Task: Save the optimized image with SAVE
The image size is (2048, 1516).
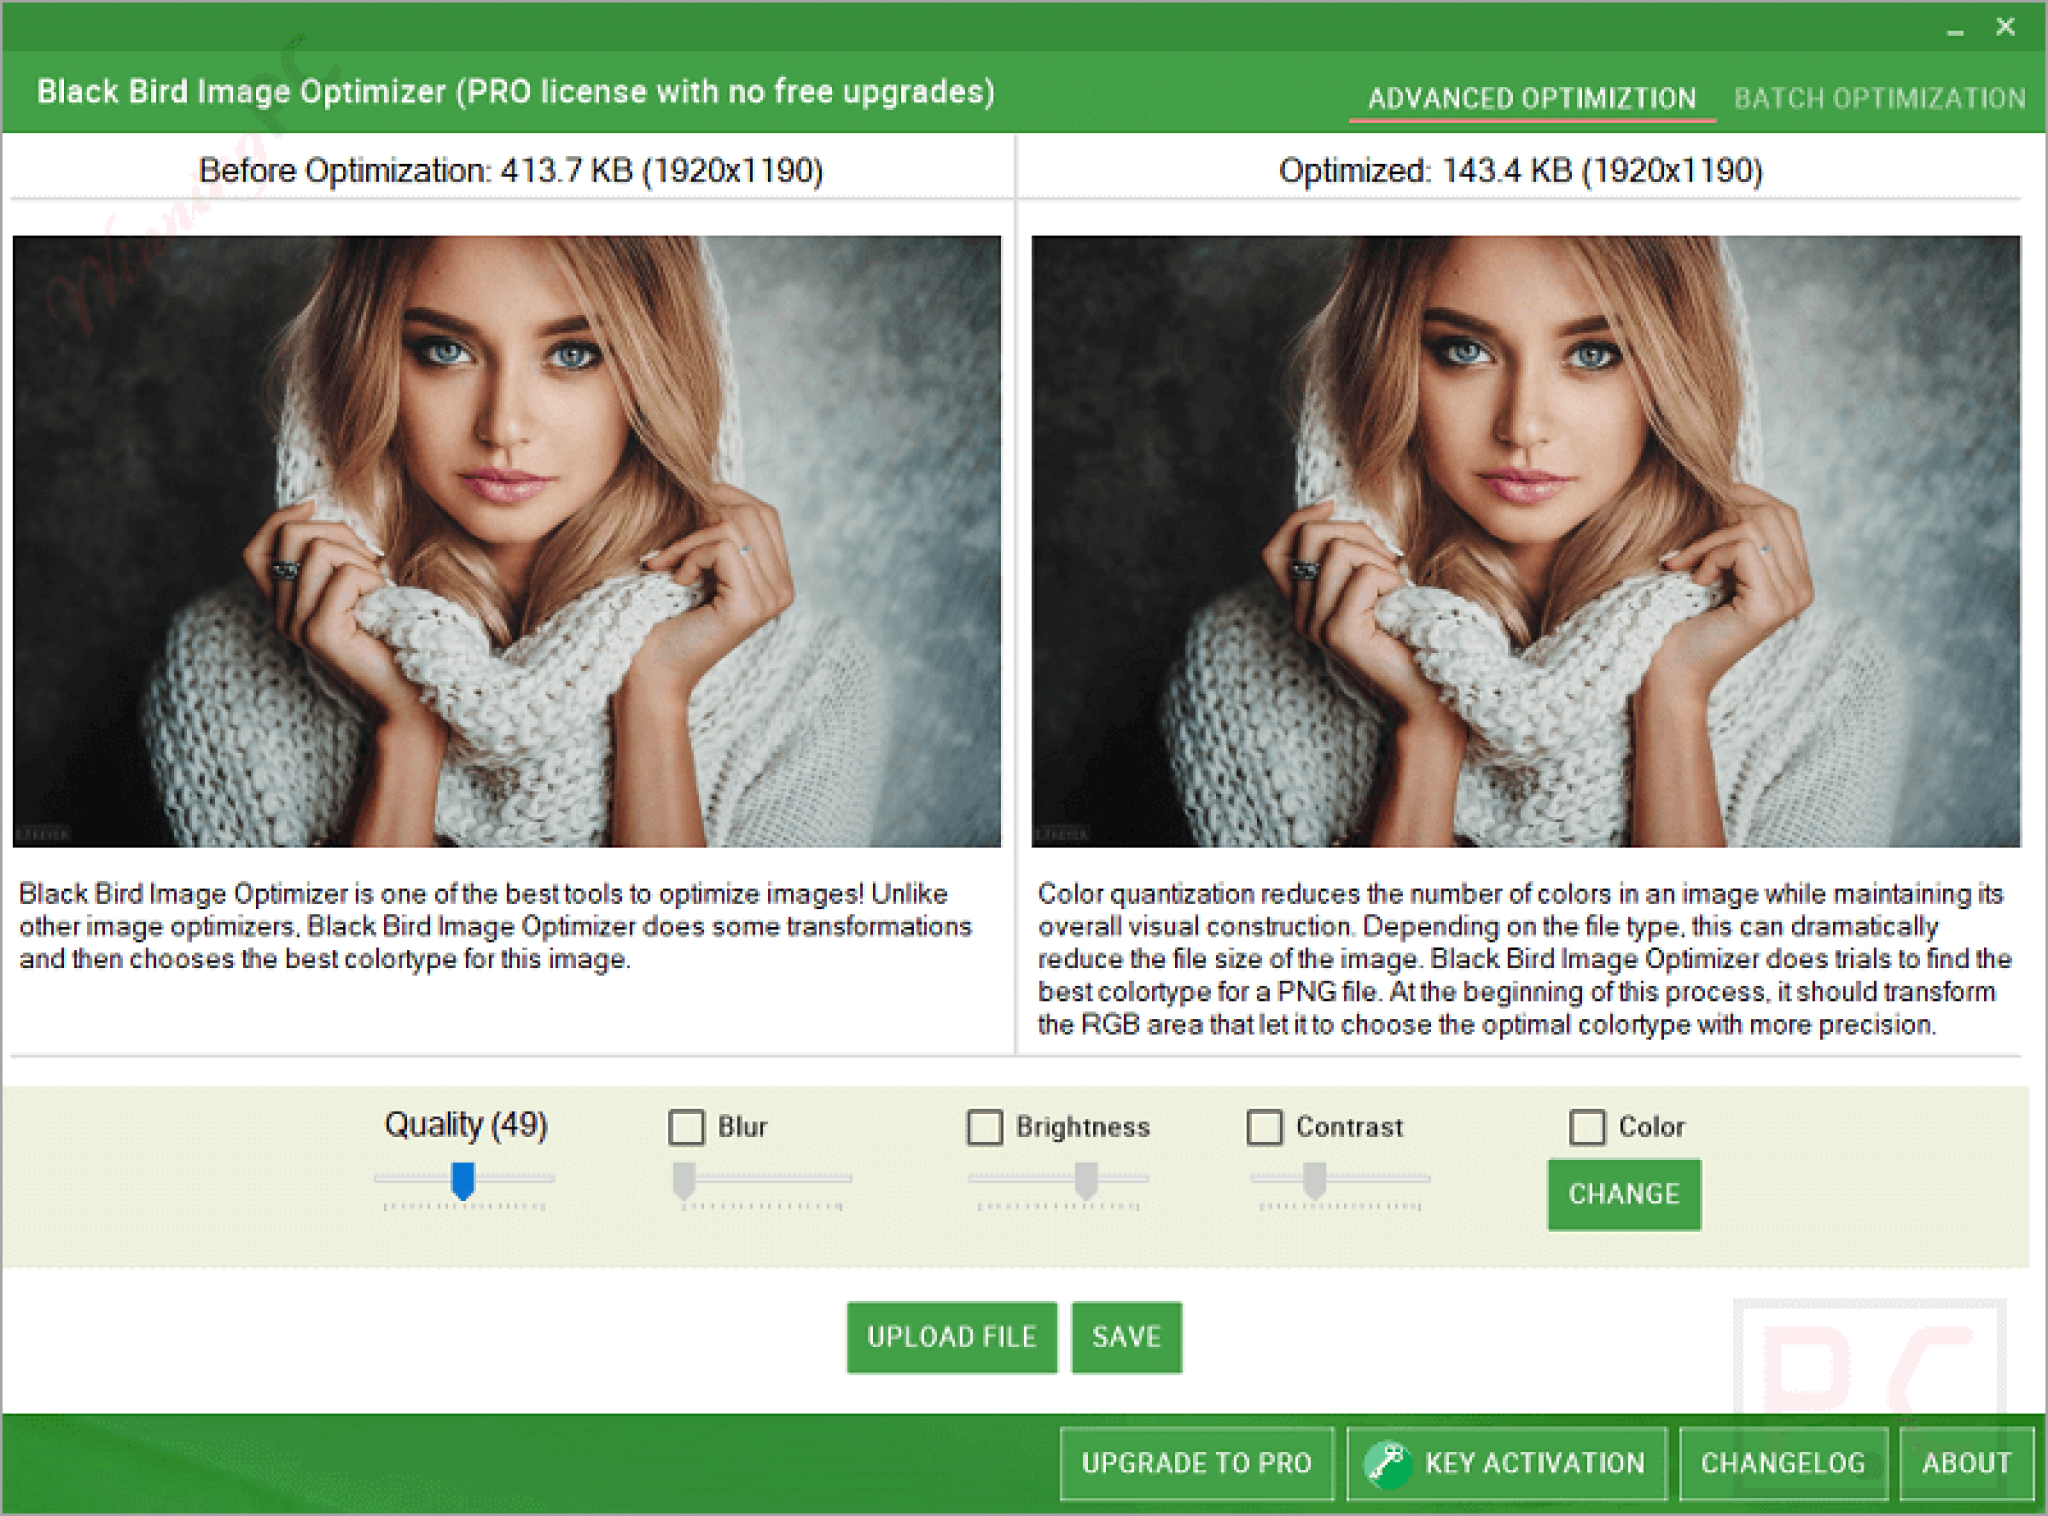Action: tap(1126, 1337)
